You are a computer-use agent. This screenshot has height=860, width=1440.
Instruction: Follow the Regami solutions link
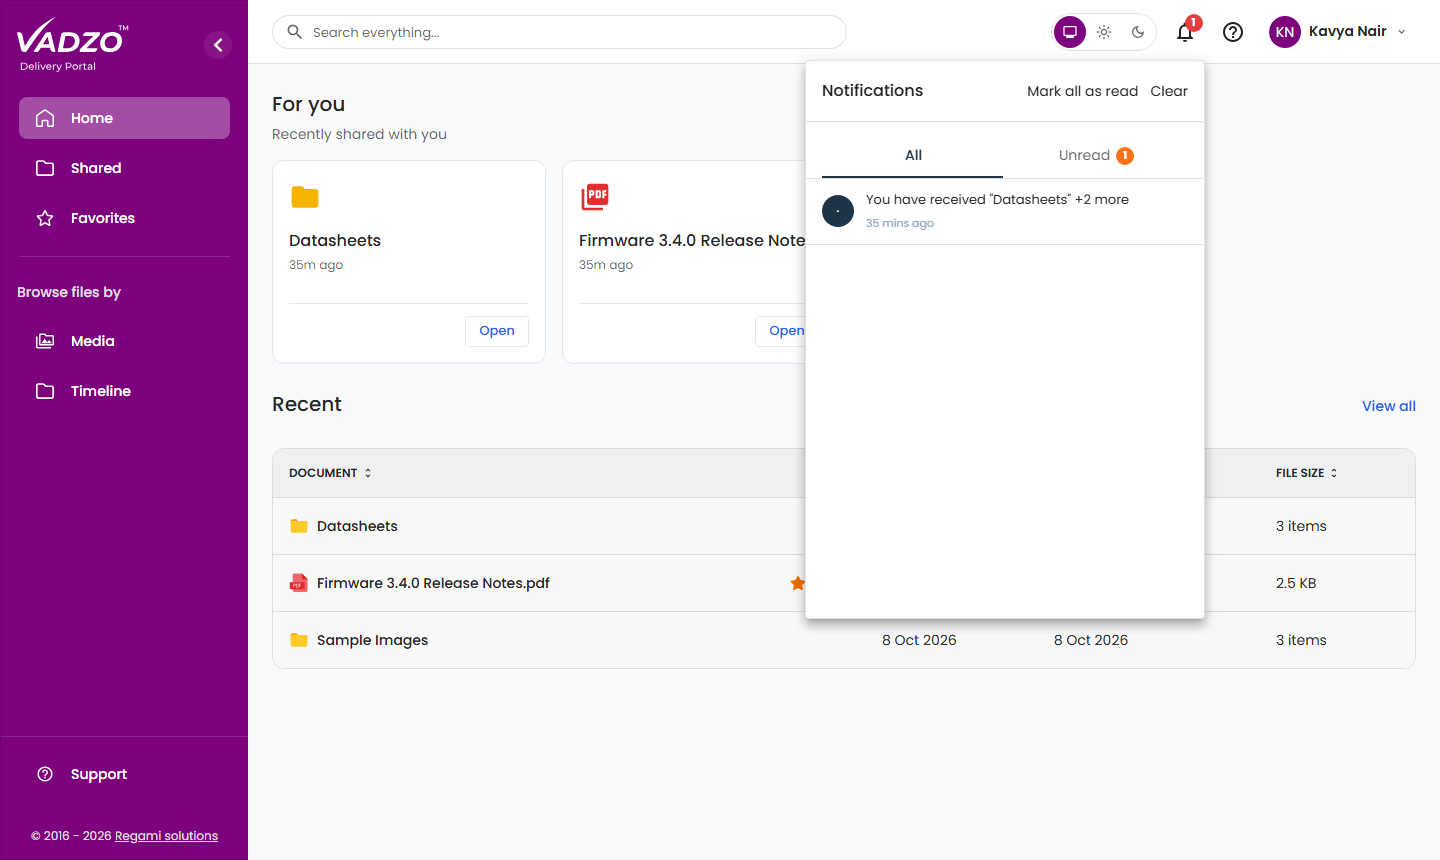(166, 836)
